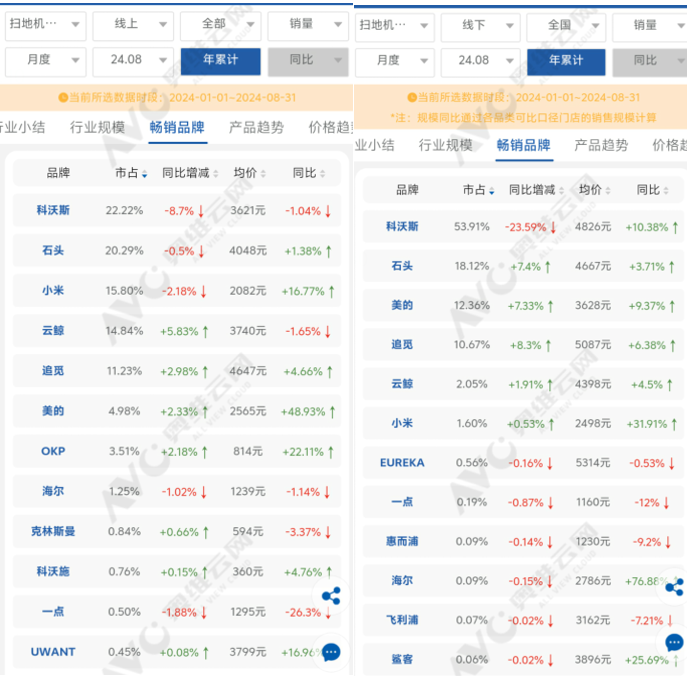Image resolution: width=687 pixels, height=677 pixels.
Task: Open 销量 dropdown in left panel
Action: coord(308,25)
